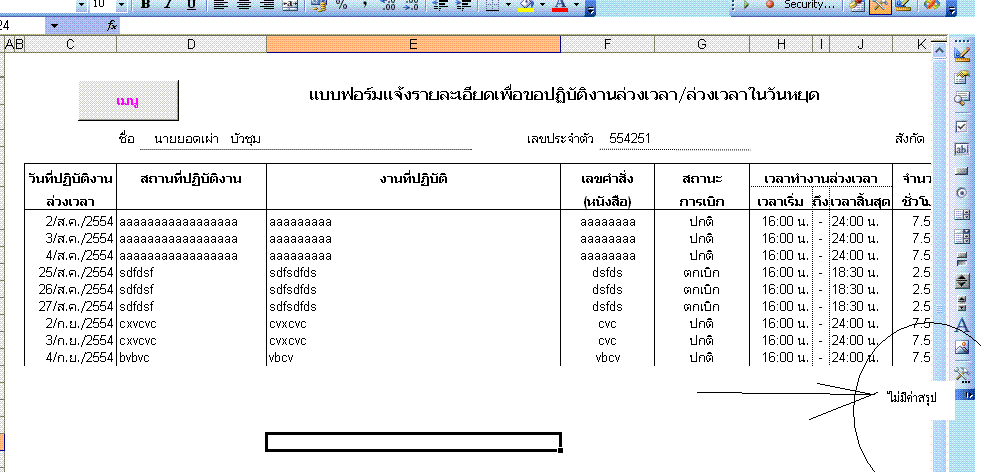Image resolution: width=981 pixels, height=472 pixels.
Task: Open the font size dropdown
Action: [124, 5]
